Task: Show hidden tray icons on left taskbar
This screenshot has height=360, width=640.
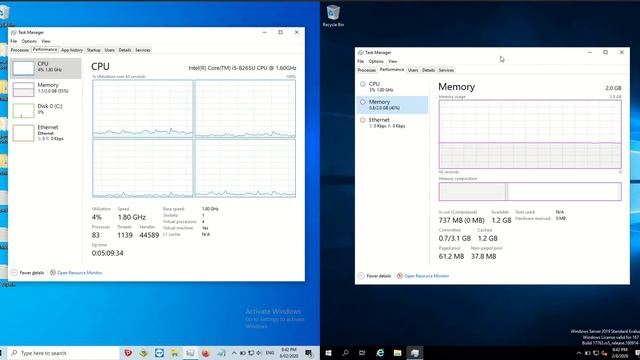Action: point(234,353)
